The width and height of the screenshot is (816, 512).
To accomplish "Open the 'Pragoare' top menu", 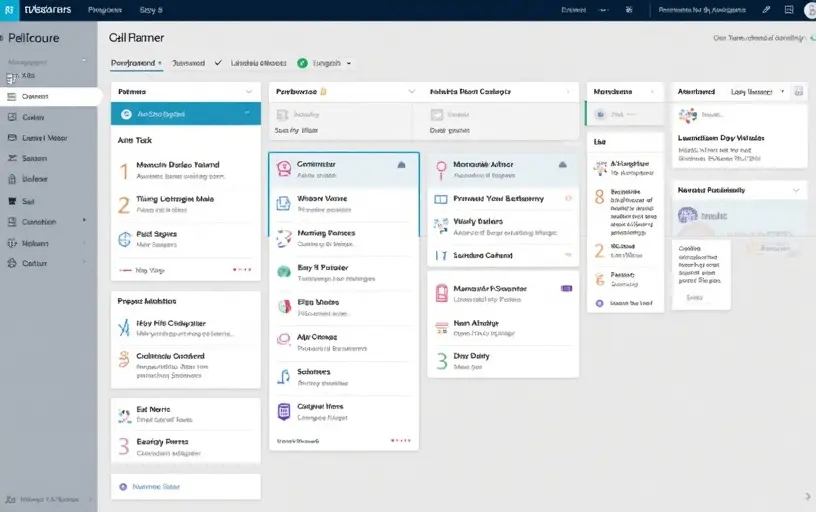I will 105,10.
